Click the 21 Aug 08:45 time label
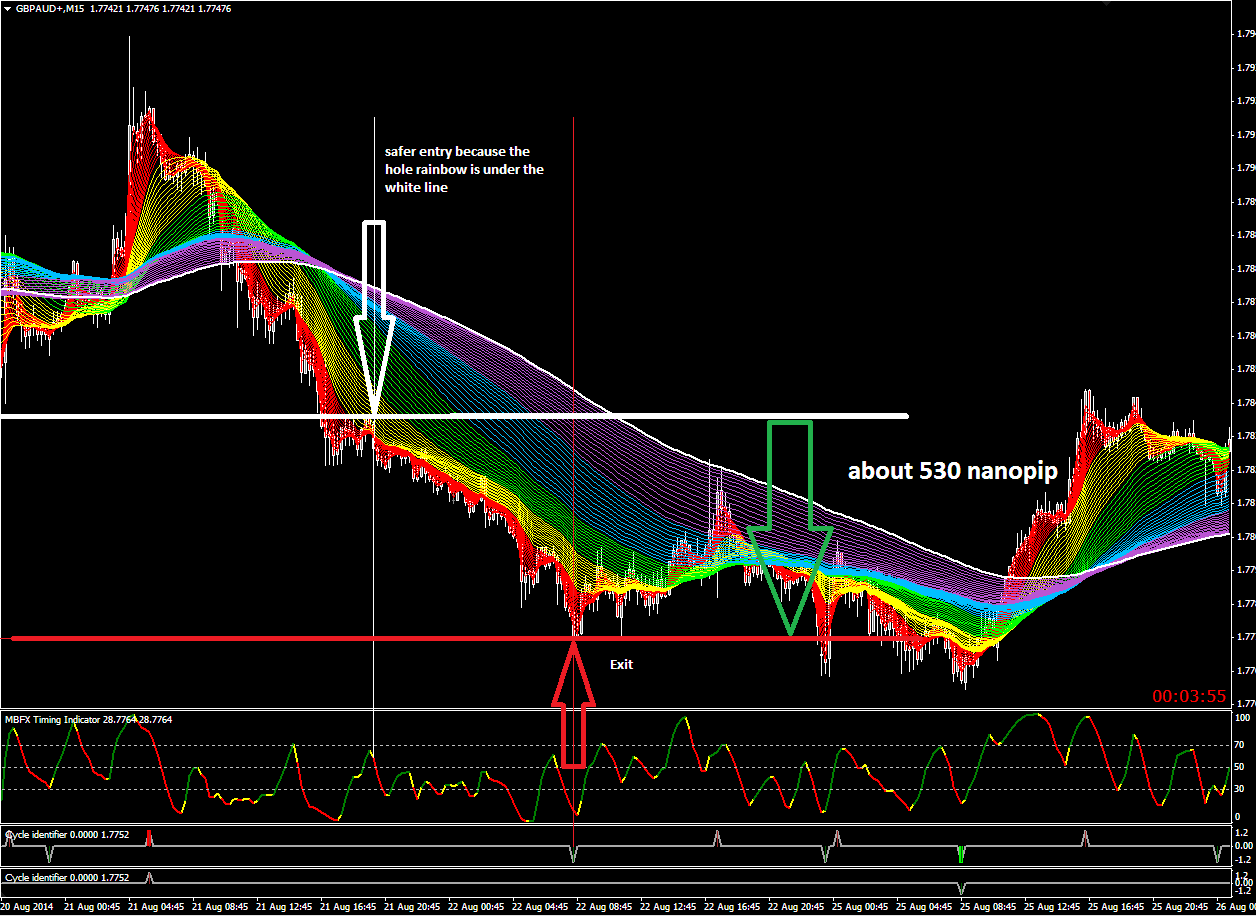This screenshot has width=1256, height=916. (x=220, y=907)
